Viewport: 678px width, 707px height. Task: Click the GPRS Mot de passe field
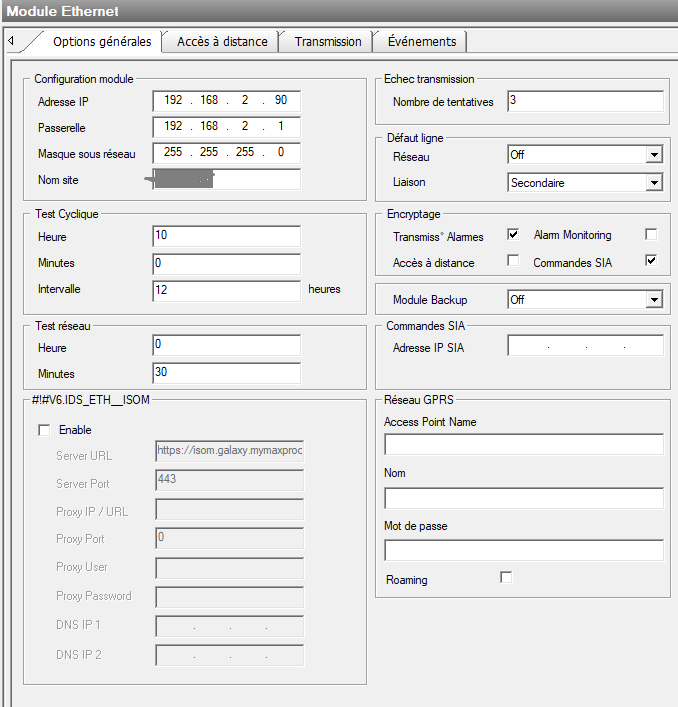[523, 550]
